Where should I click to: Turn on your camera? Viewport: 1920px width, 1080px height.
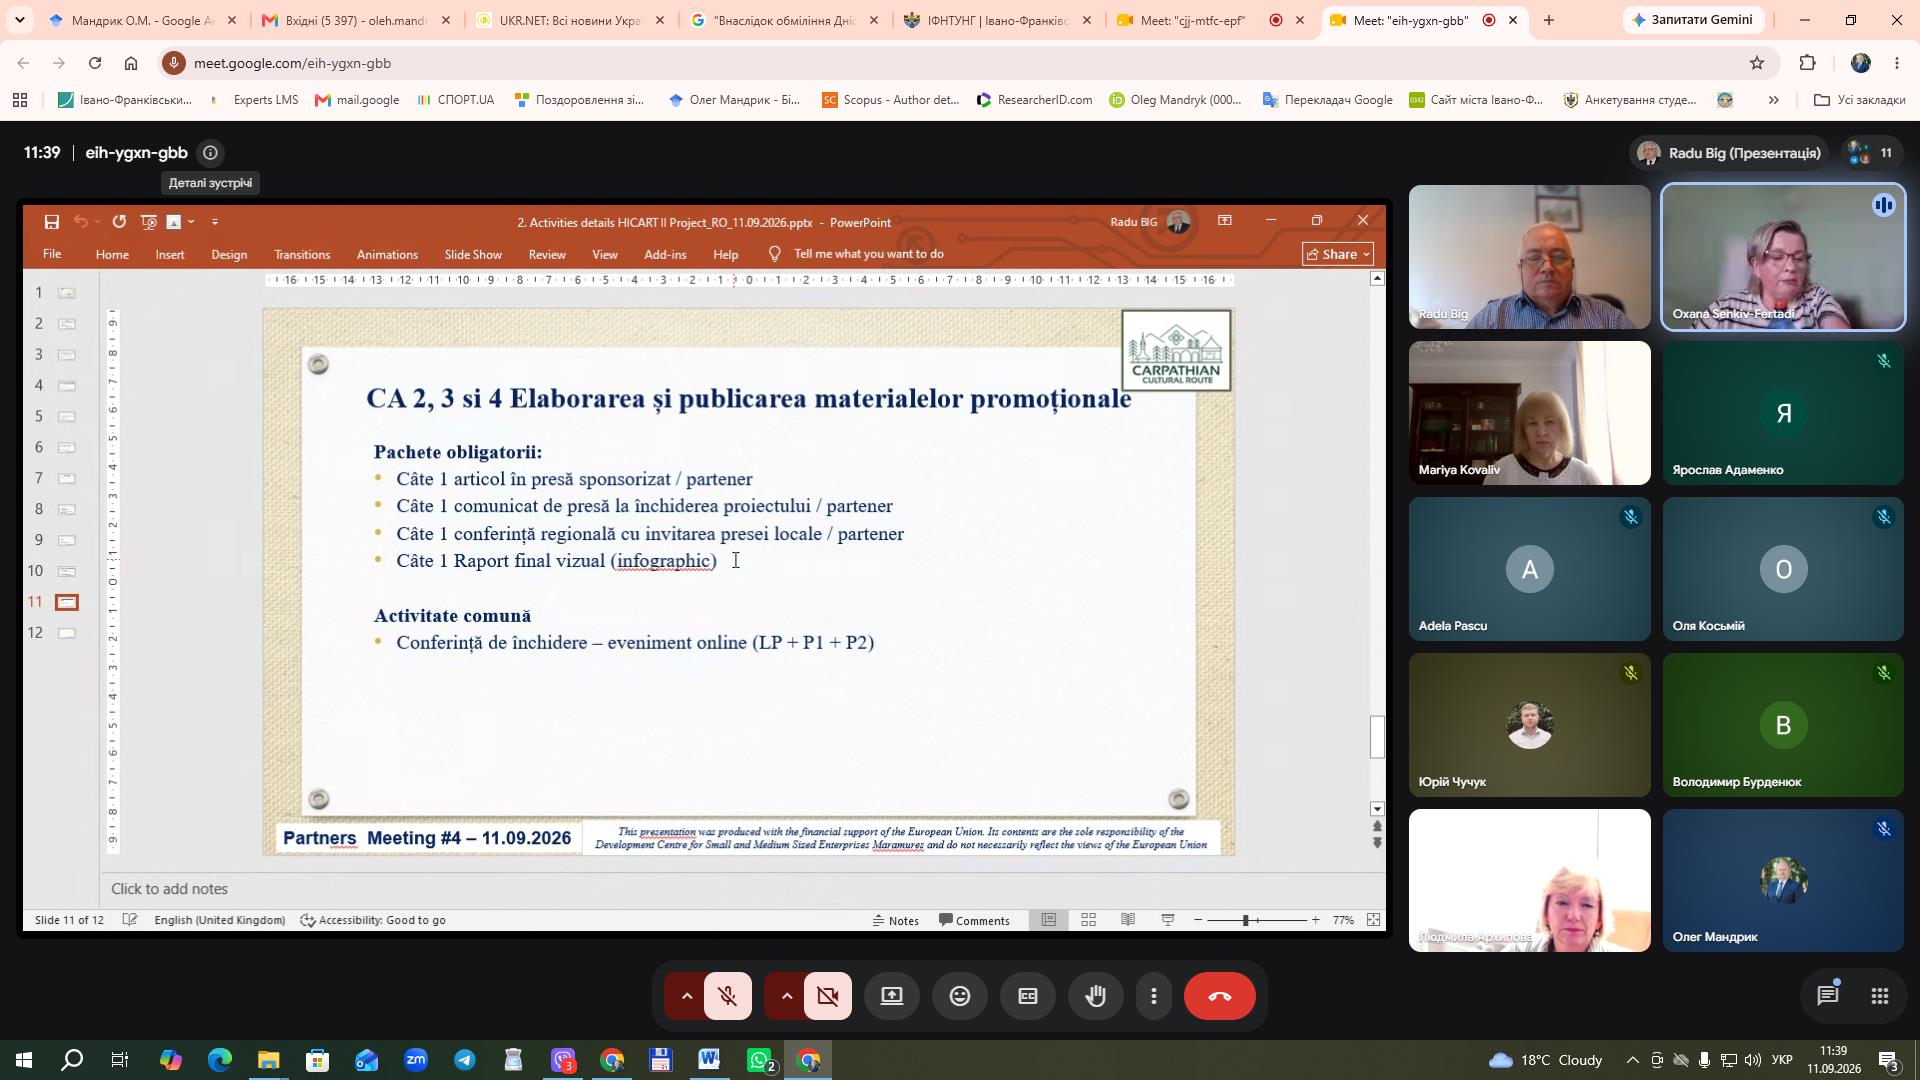(828, 996)
